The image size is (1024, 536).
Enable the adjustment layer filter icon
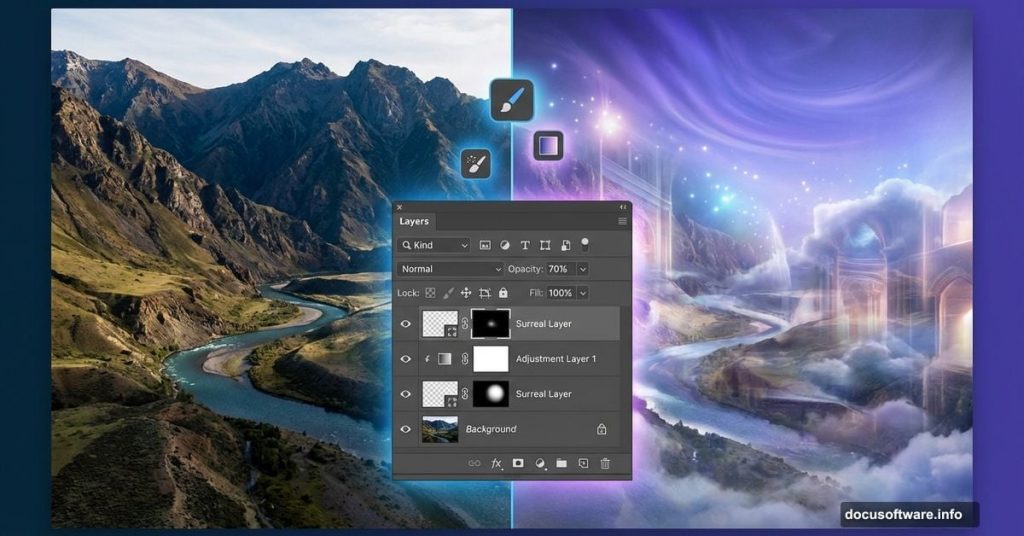[x=505, y=245]
